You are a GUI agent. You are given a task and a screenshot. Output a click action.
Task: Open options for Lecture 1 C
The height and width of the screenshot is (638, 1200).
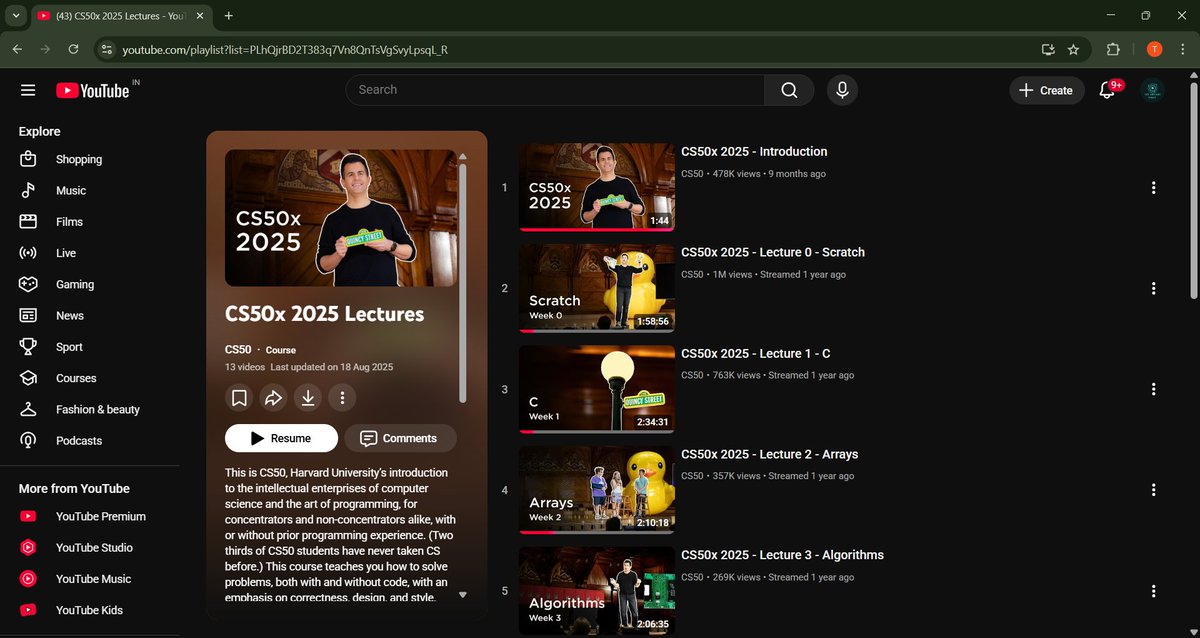(1153, 389)
